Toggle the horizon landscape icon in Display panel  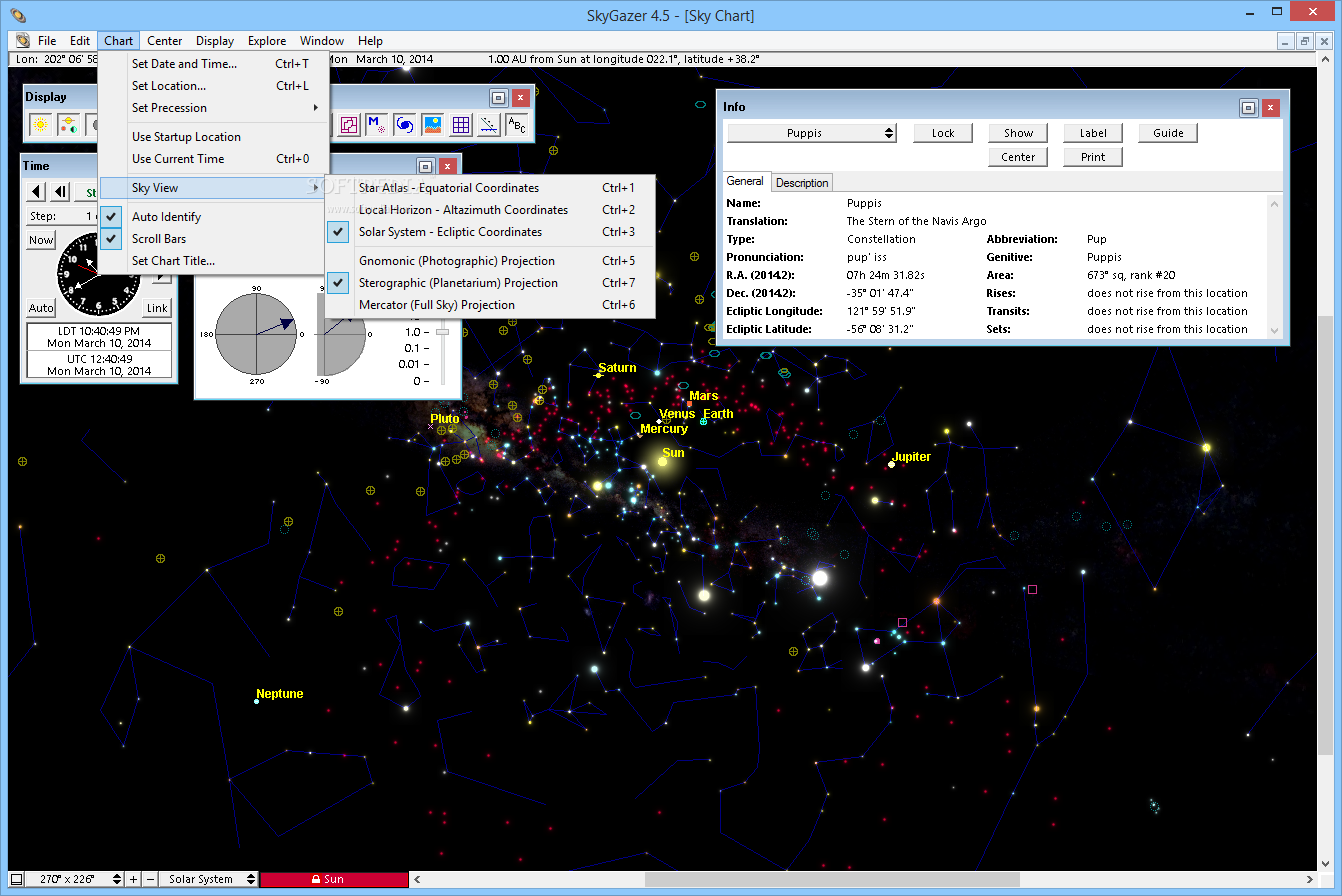(433, 125)
